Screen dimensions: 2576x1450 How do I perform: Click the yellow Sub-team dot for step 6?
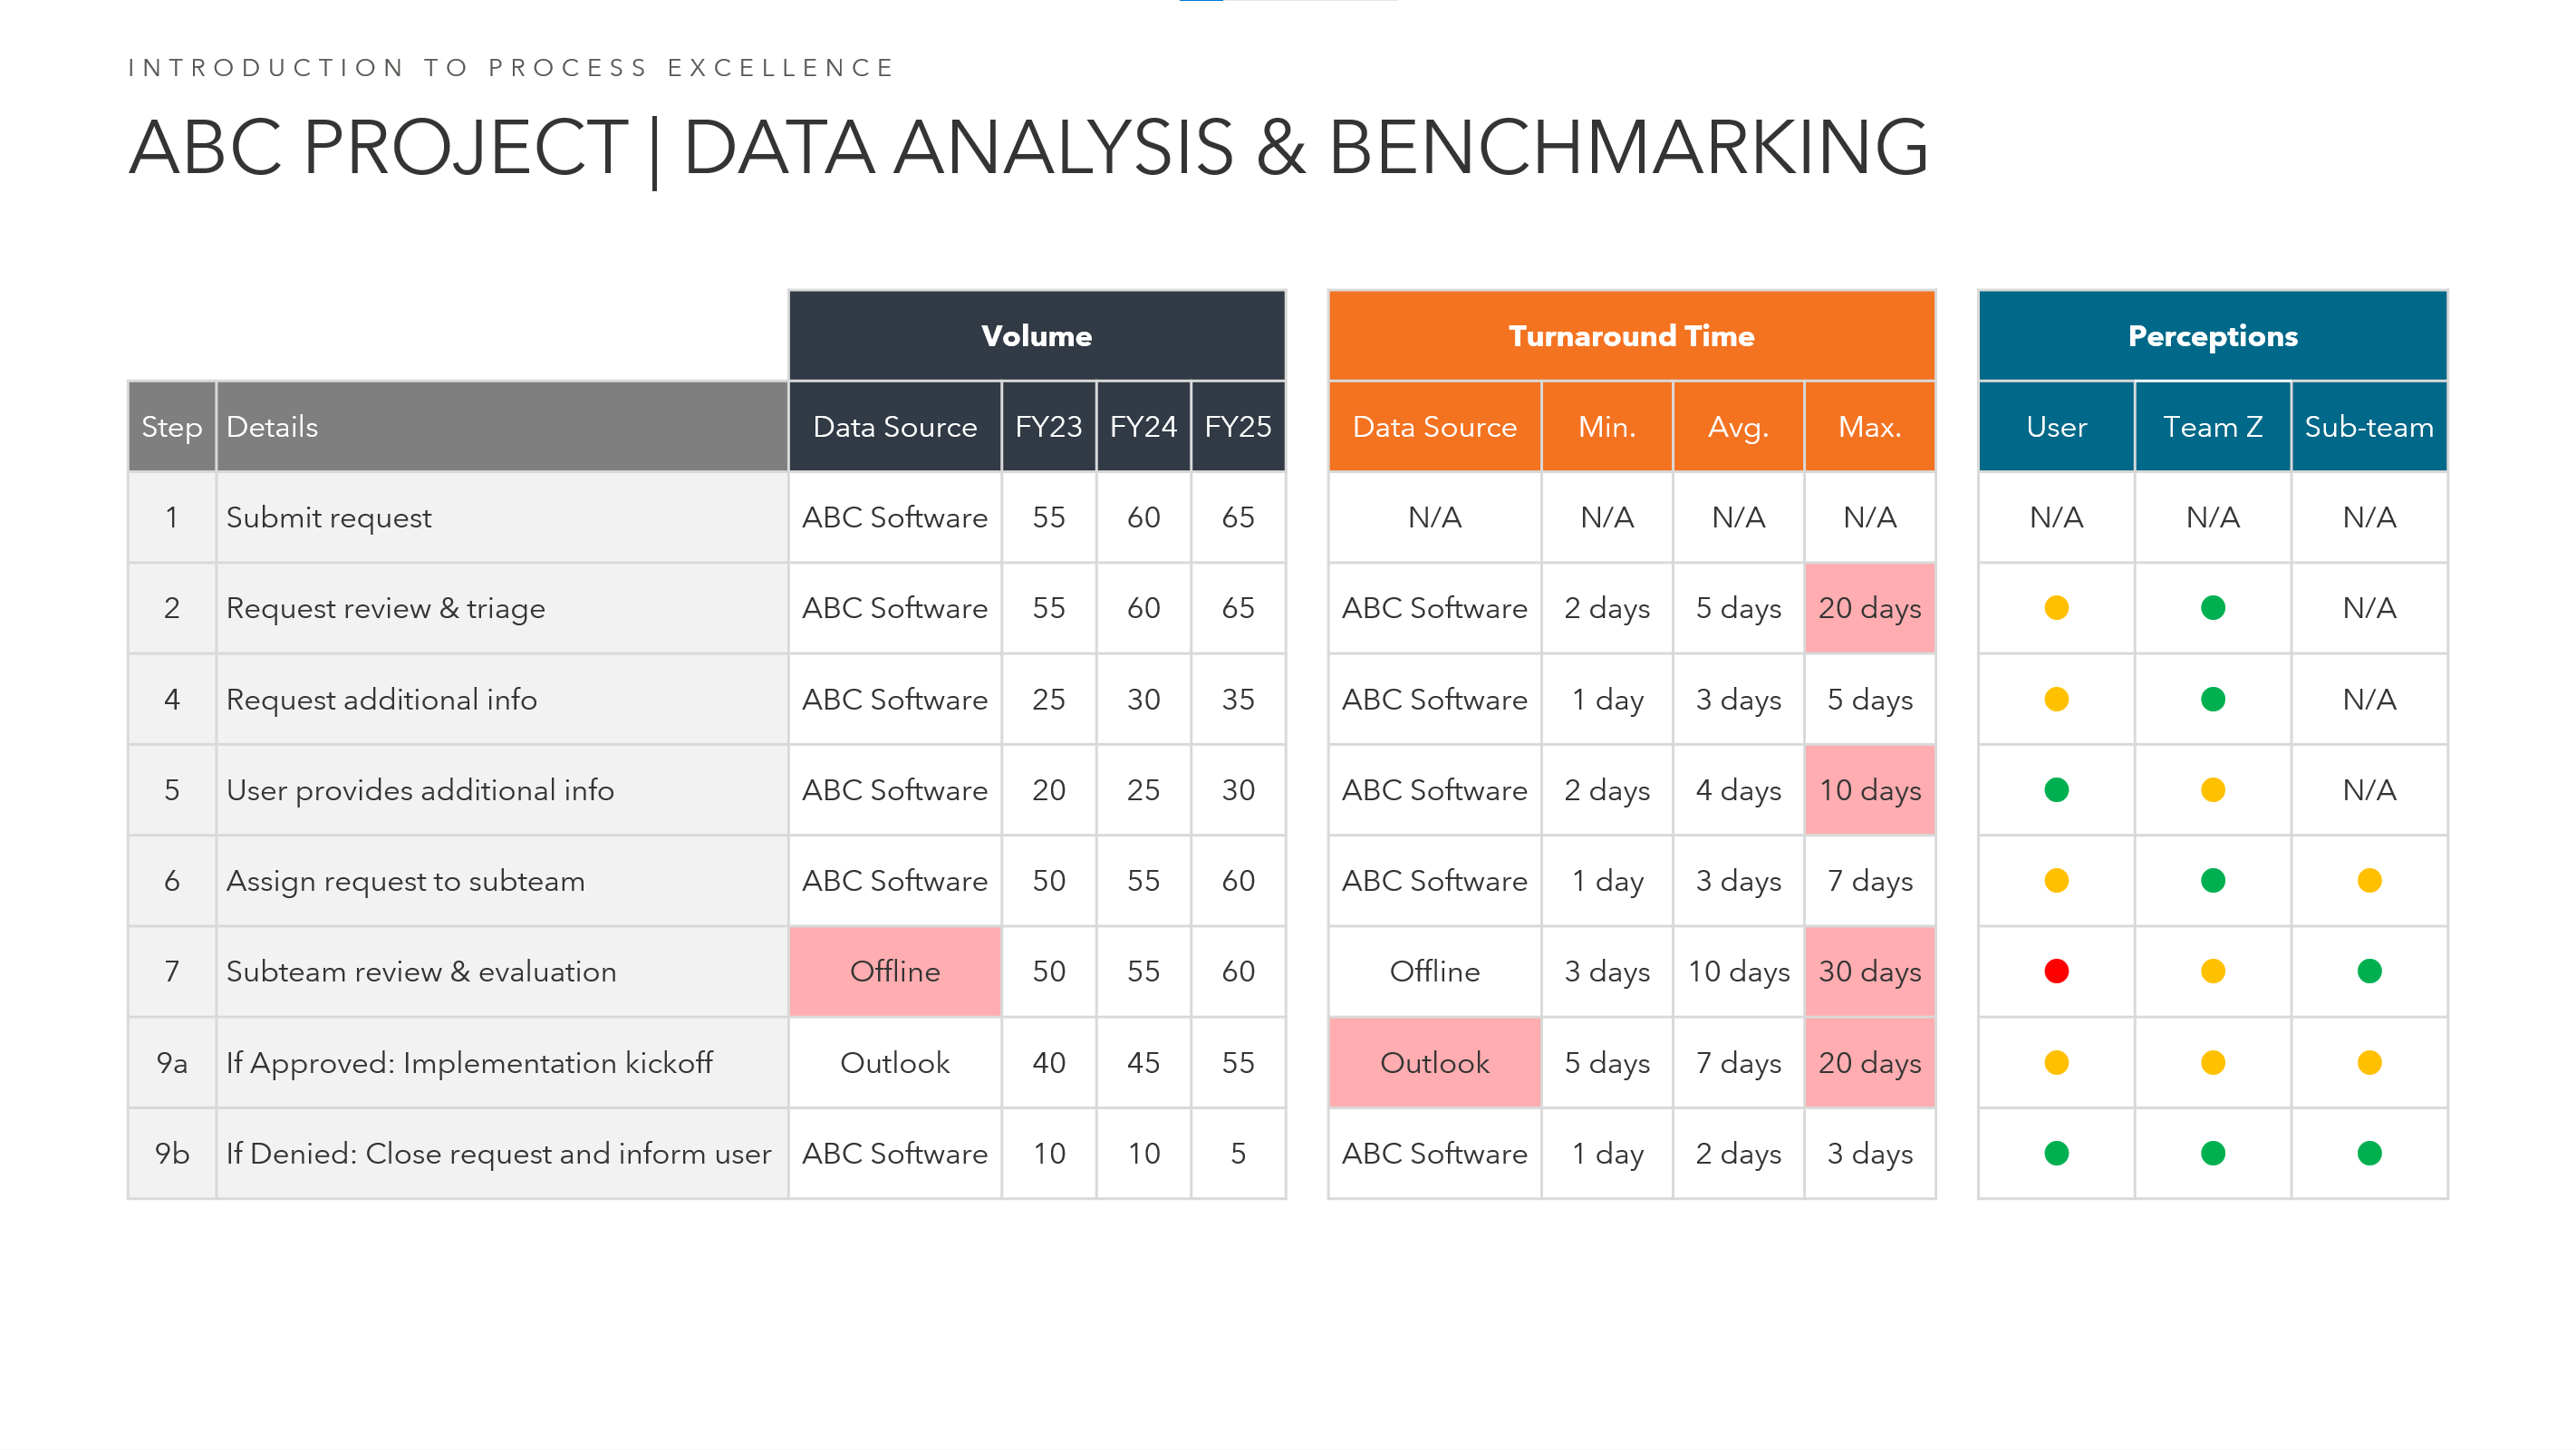pos(2368,880)
